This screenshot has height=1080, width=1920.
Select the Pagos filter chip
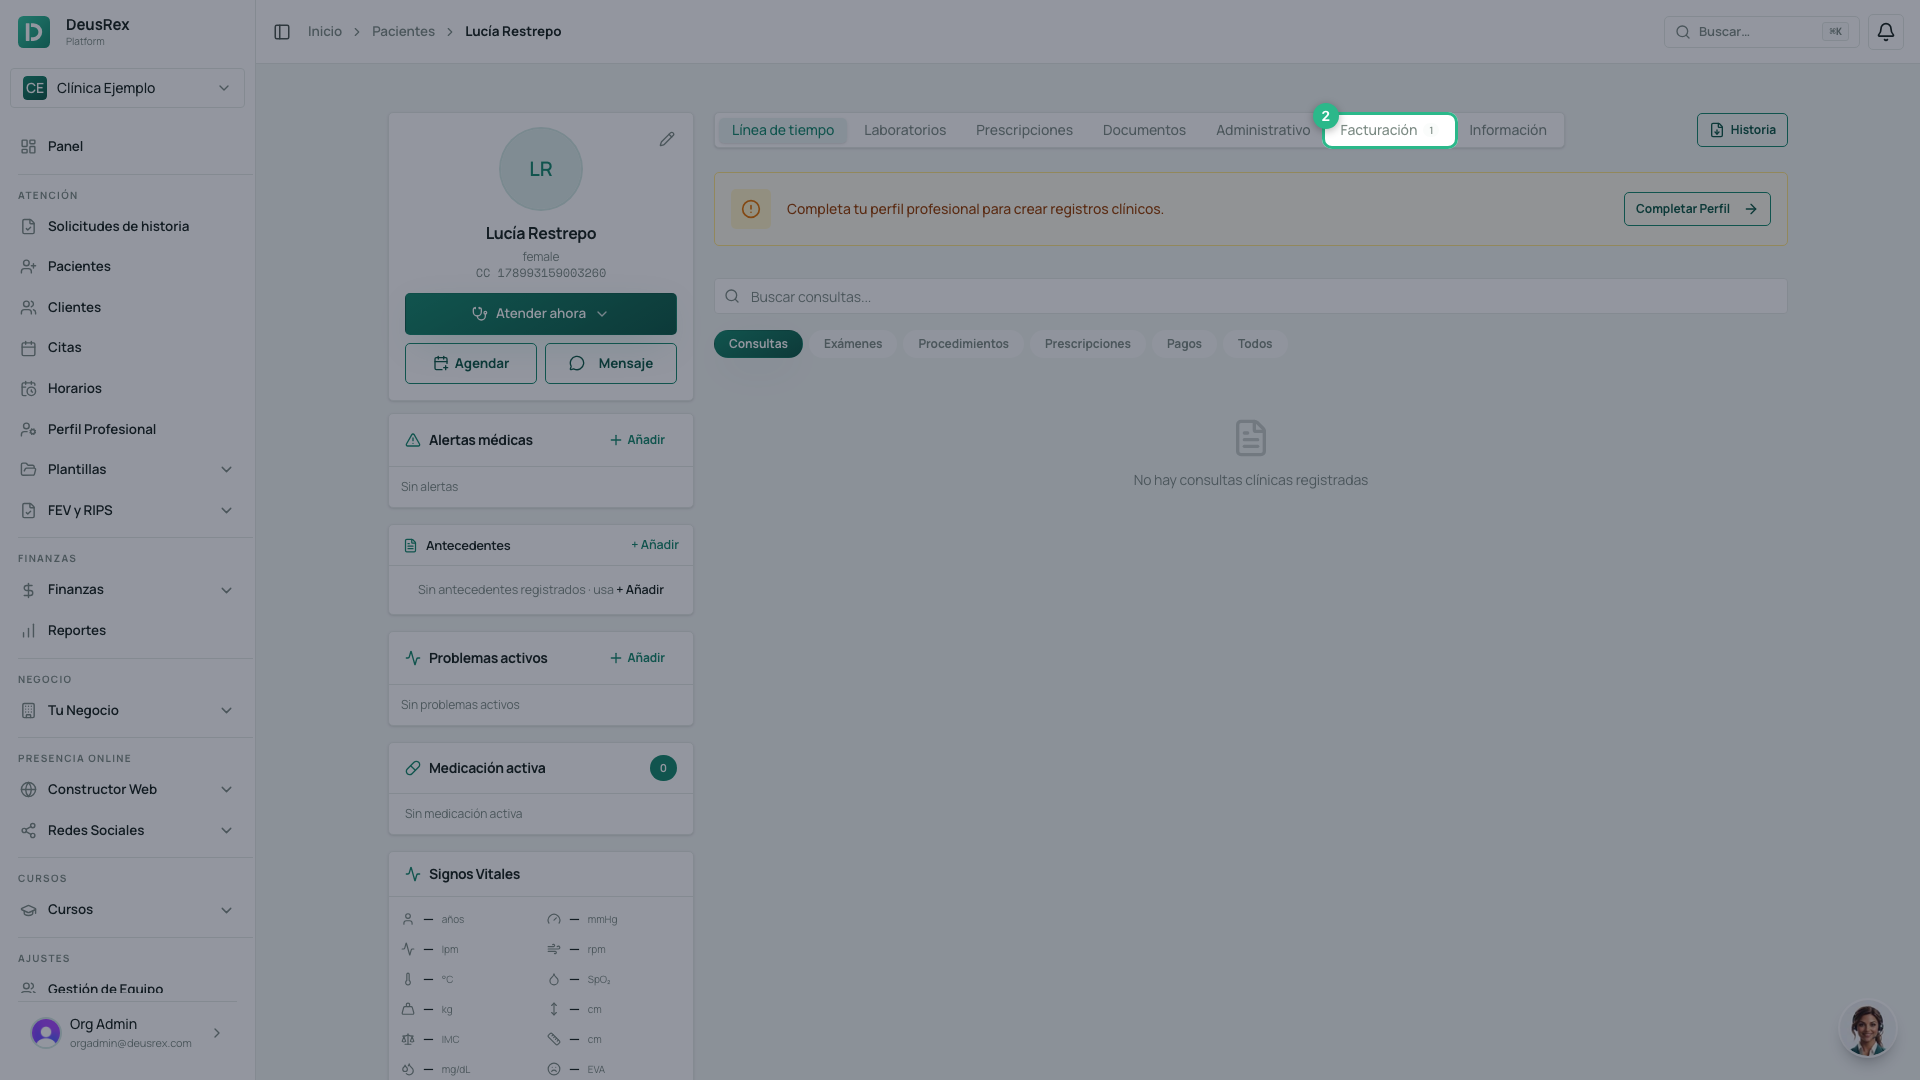1184,344
